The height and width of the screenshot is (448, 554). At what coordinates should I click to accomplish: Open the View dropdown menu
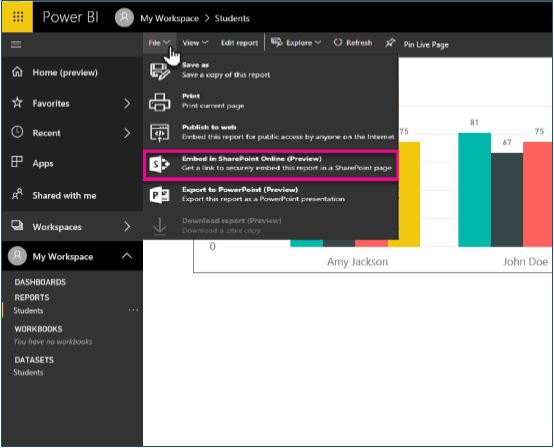(195, 43)
